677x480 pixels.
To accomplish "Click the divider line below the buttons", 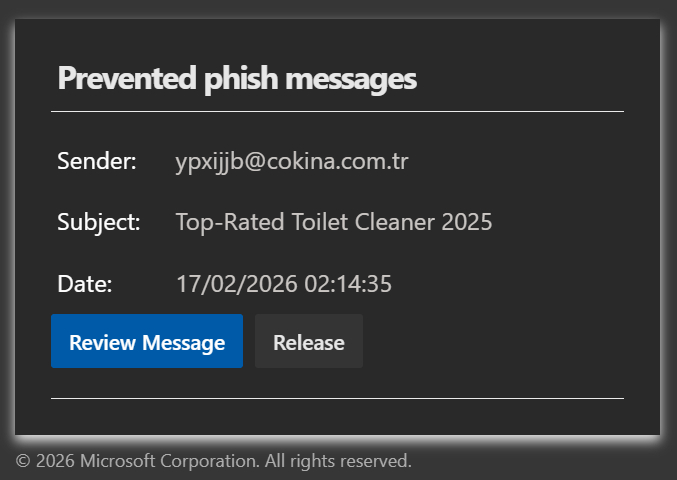I will tap(337, 398).
